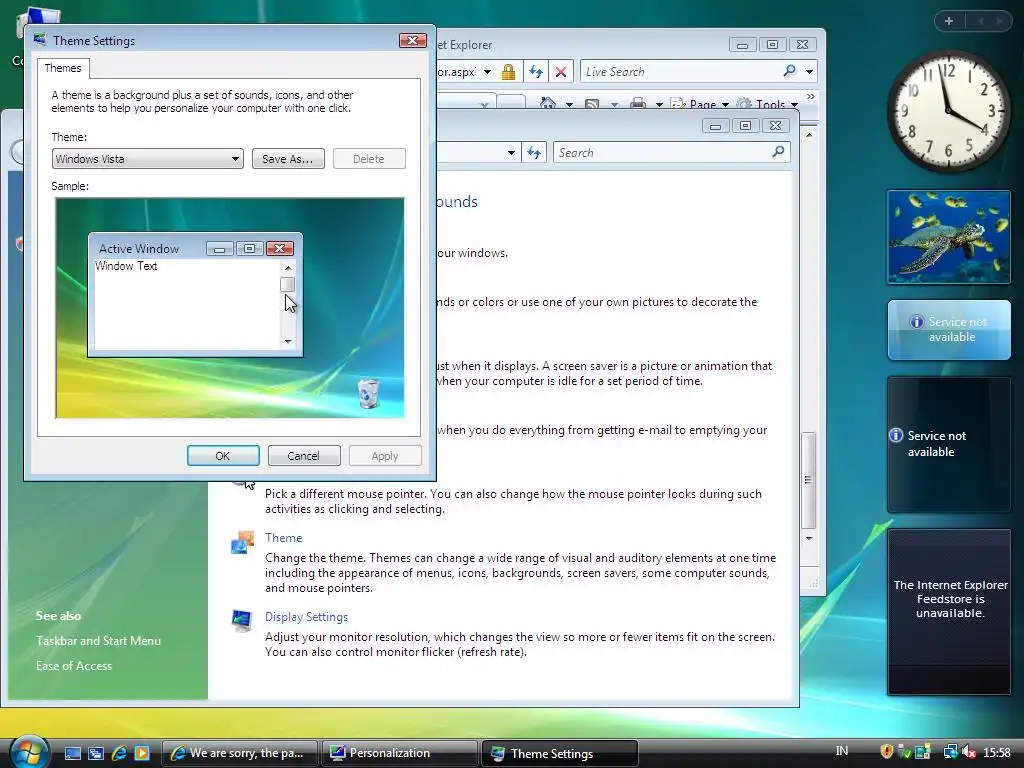Click OK in Theme Settings

tap(223, 456)
